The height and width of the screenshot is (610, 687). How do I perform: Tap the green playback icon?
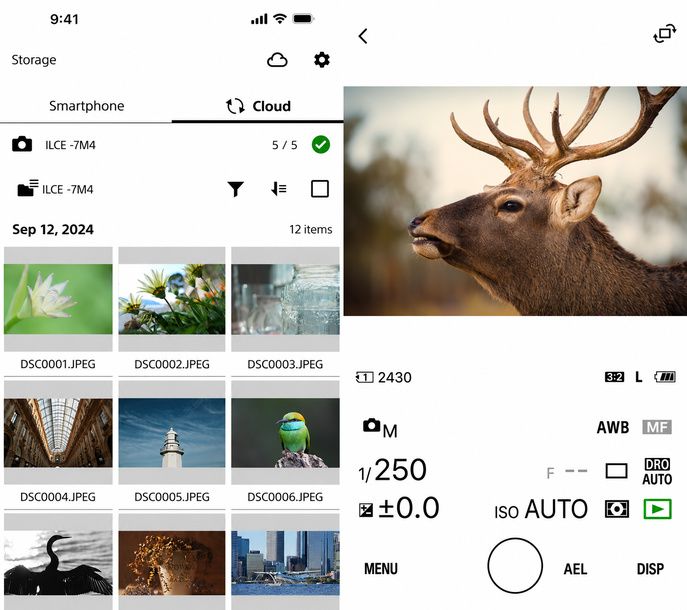pyautogui.click(x=657, y=509)
